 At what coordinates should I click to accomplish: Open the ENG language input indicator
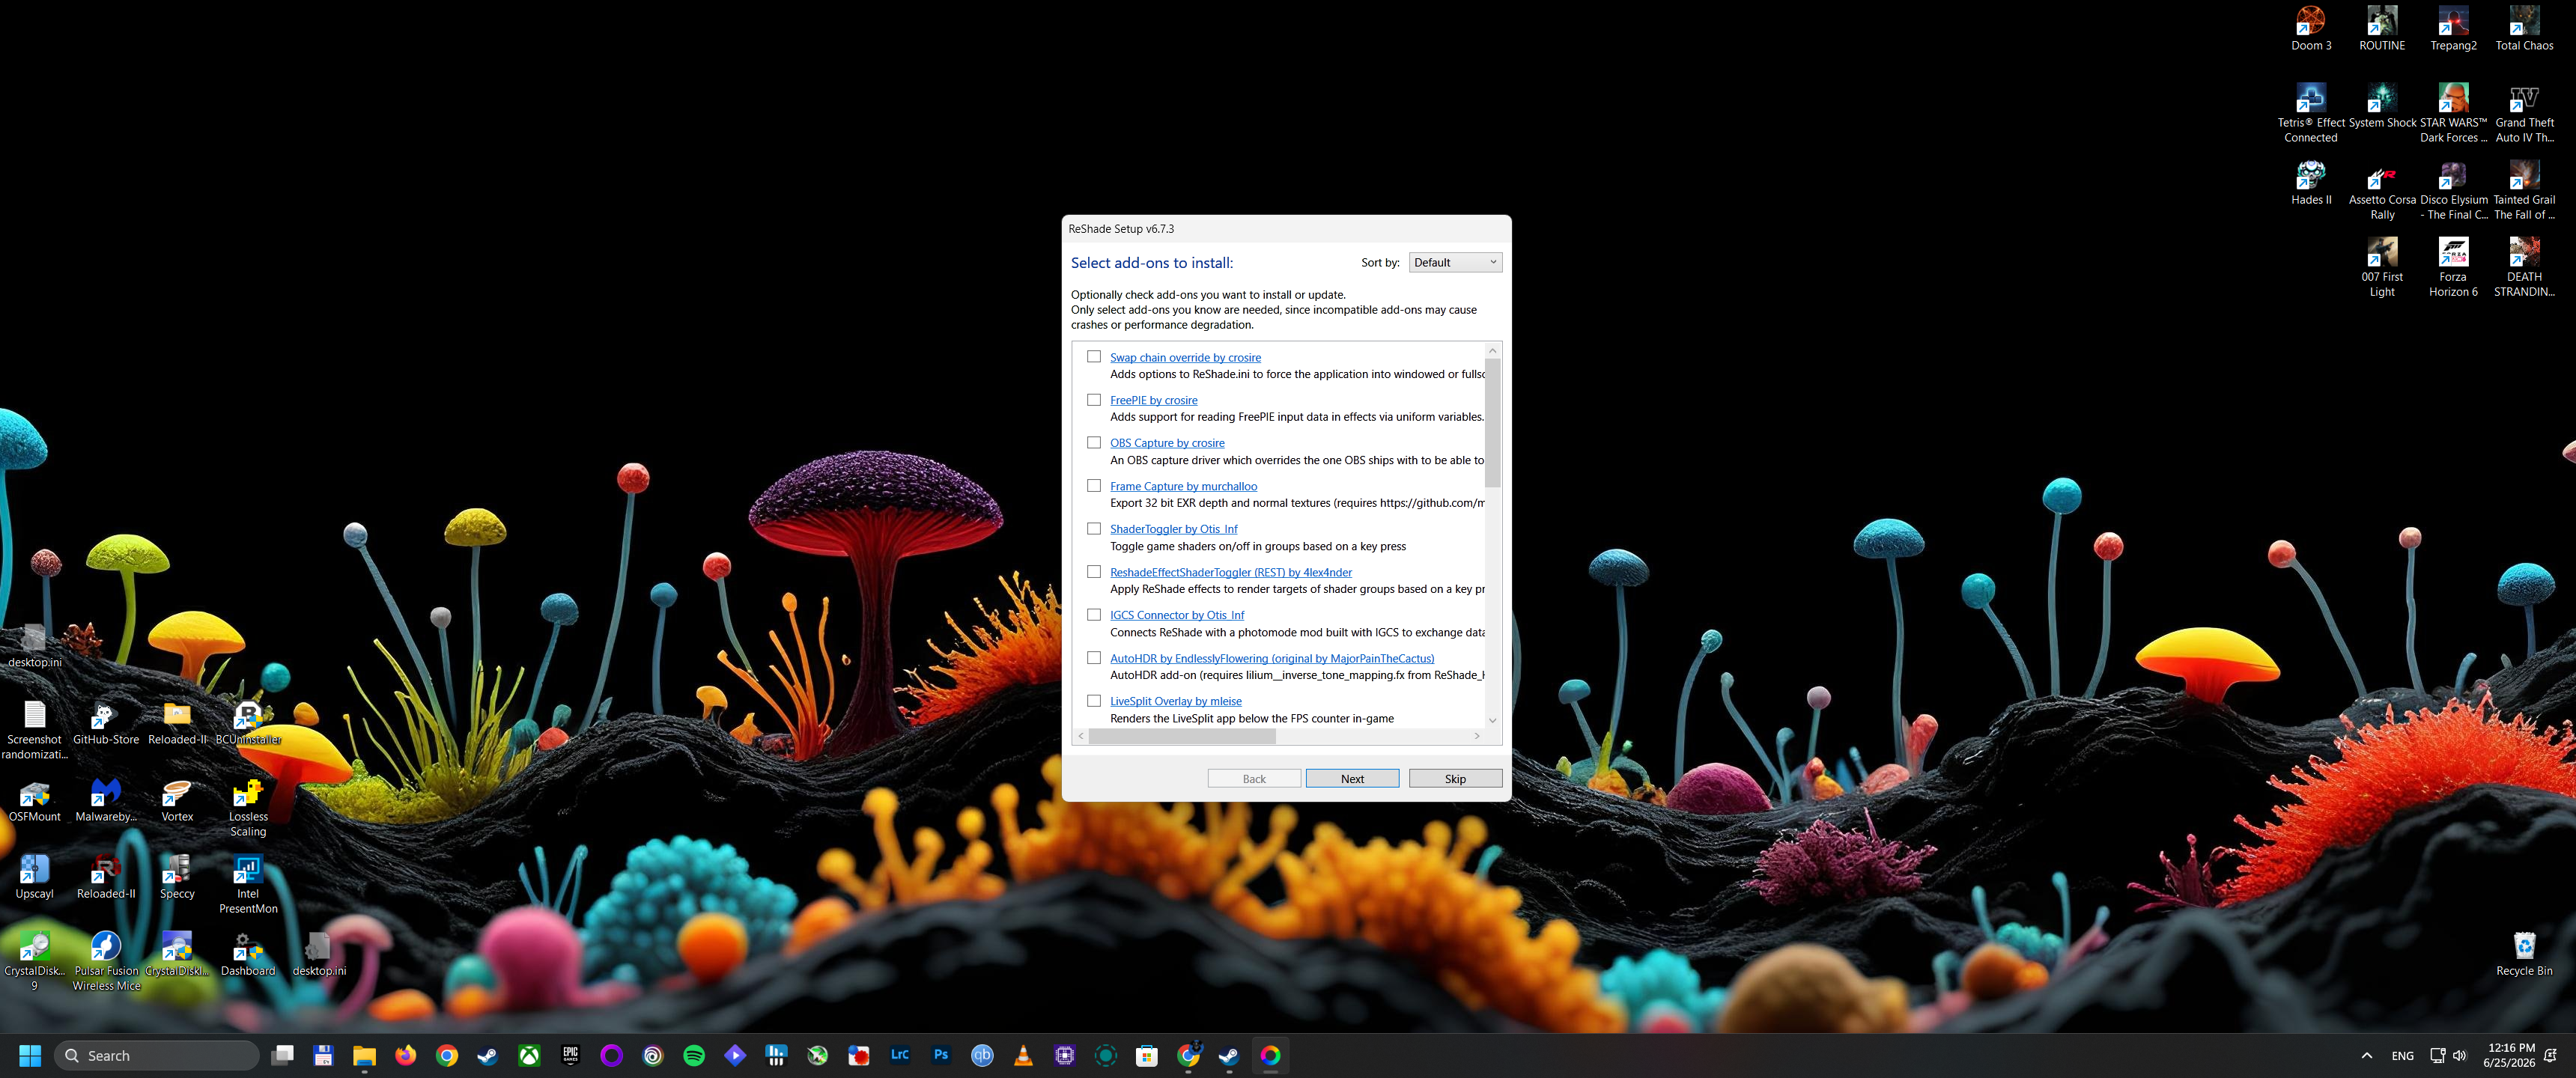pyautogui.click(x=2402, y=1055)
